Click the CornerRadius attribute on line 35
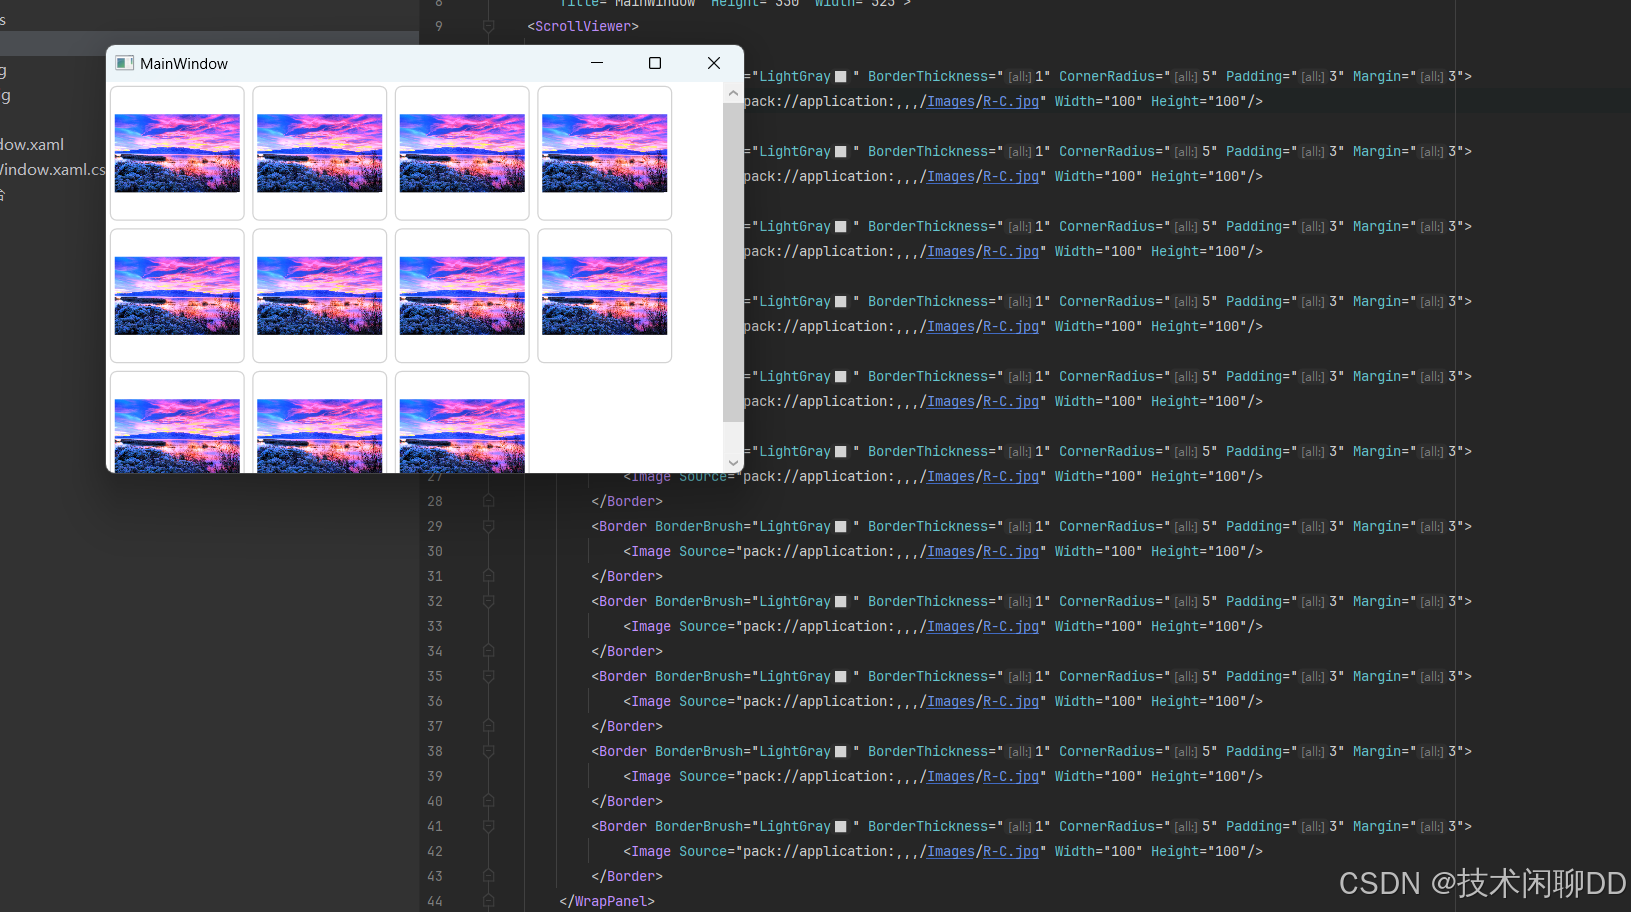This screenshot has height=912, width=1631. 1138,676
